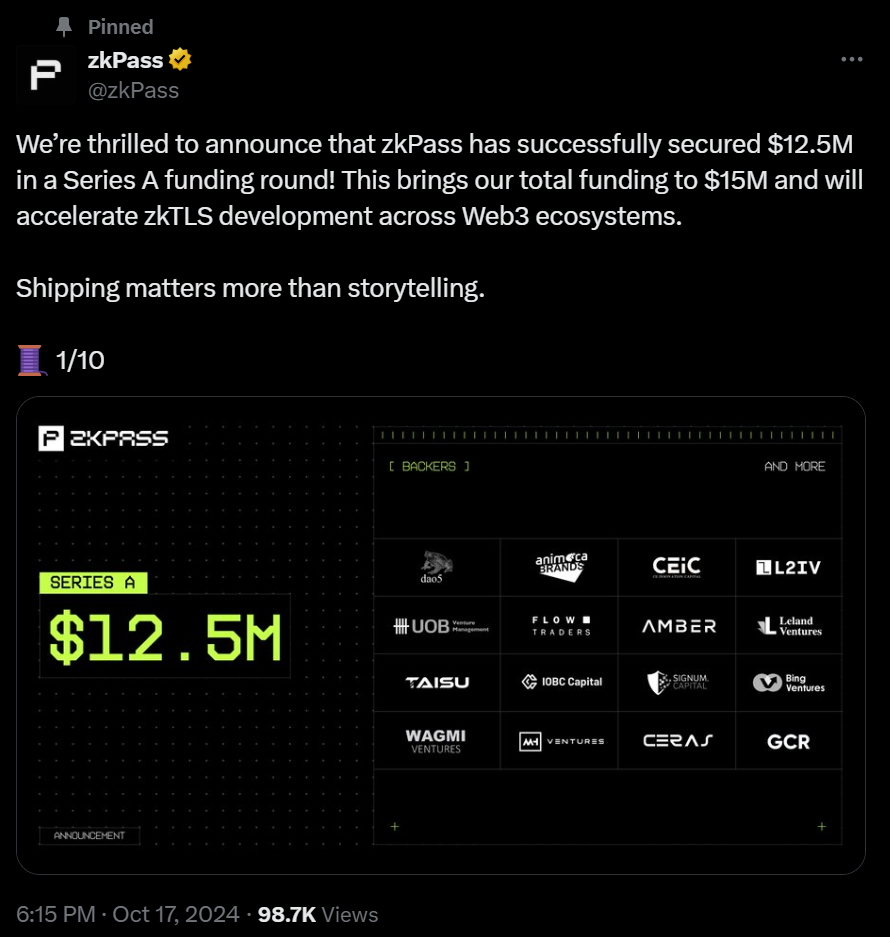Screen dimensions: 890x937
Task: Click the thread spool emoji
Action: click(31, 360)
